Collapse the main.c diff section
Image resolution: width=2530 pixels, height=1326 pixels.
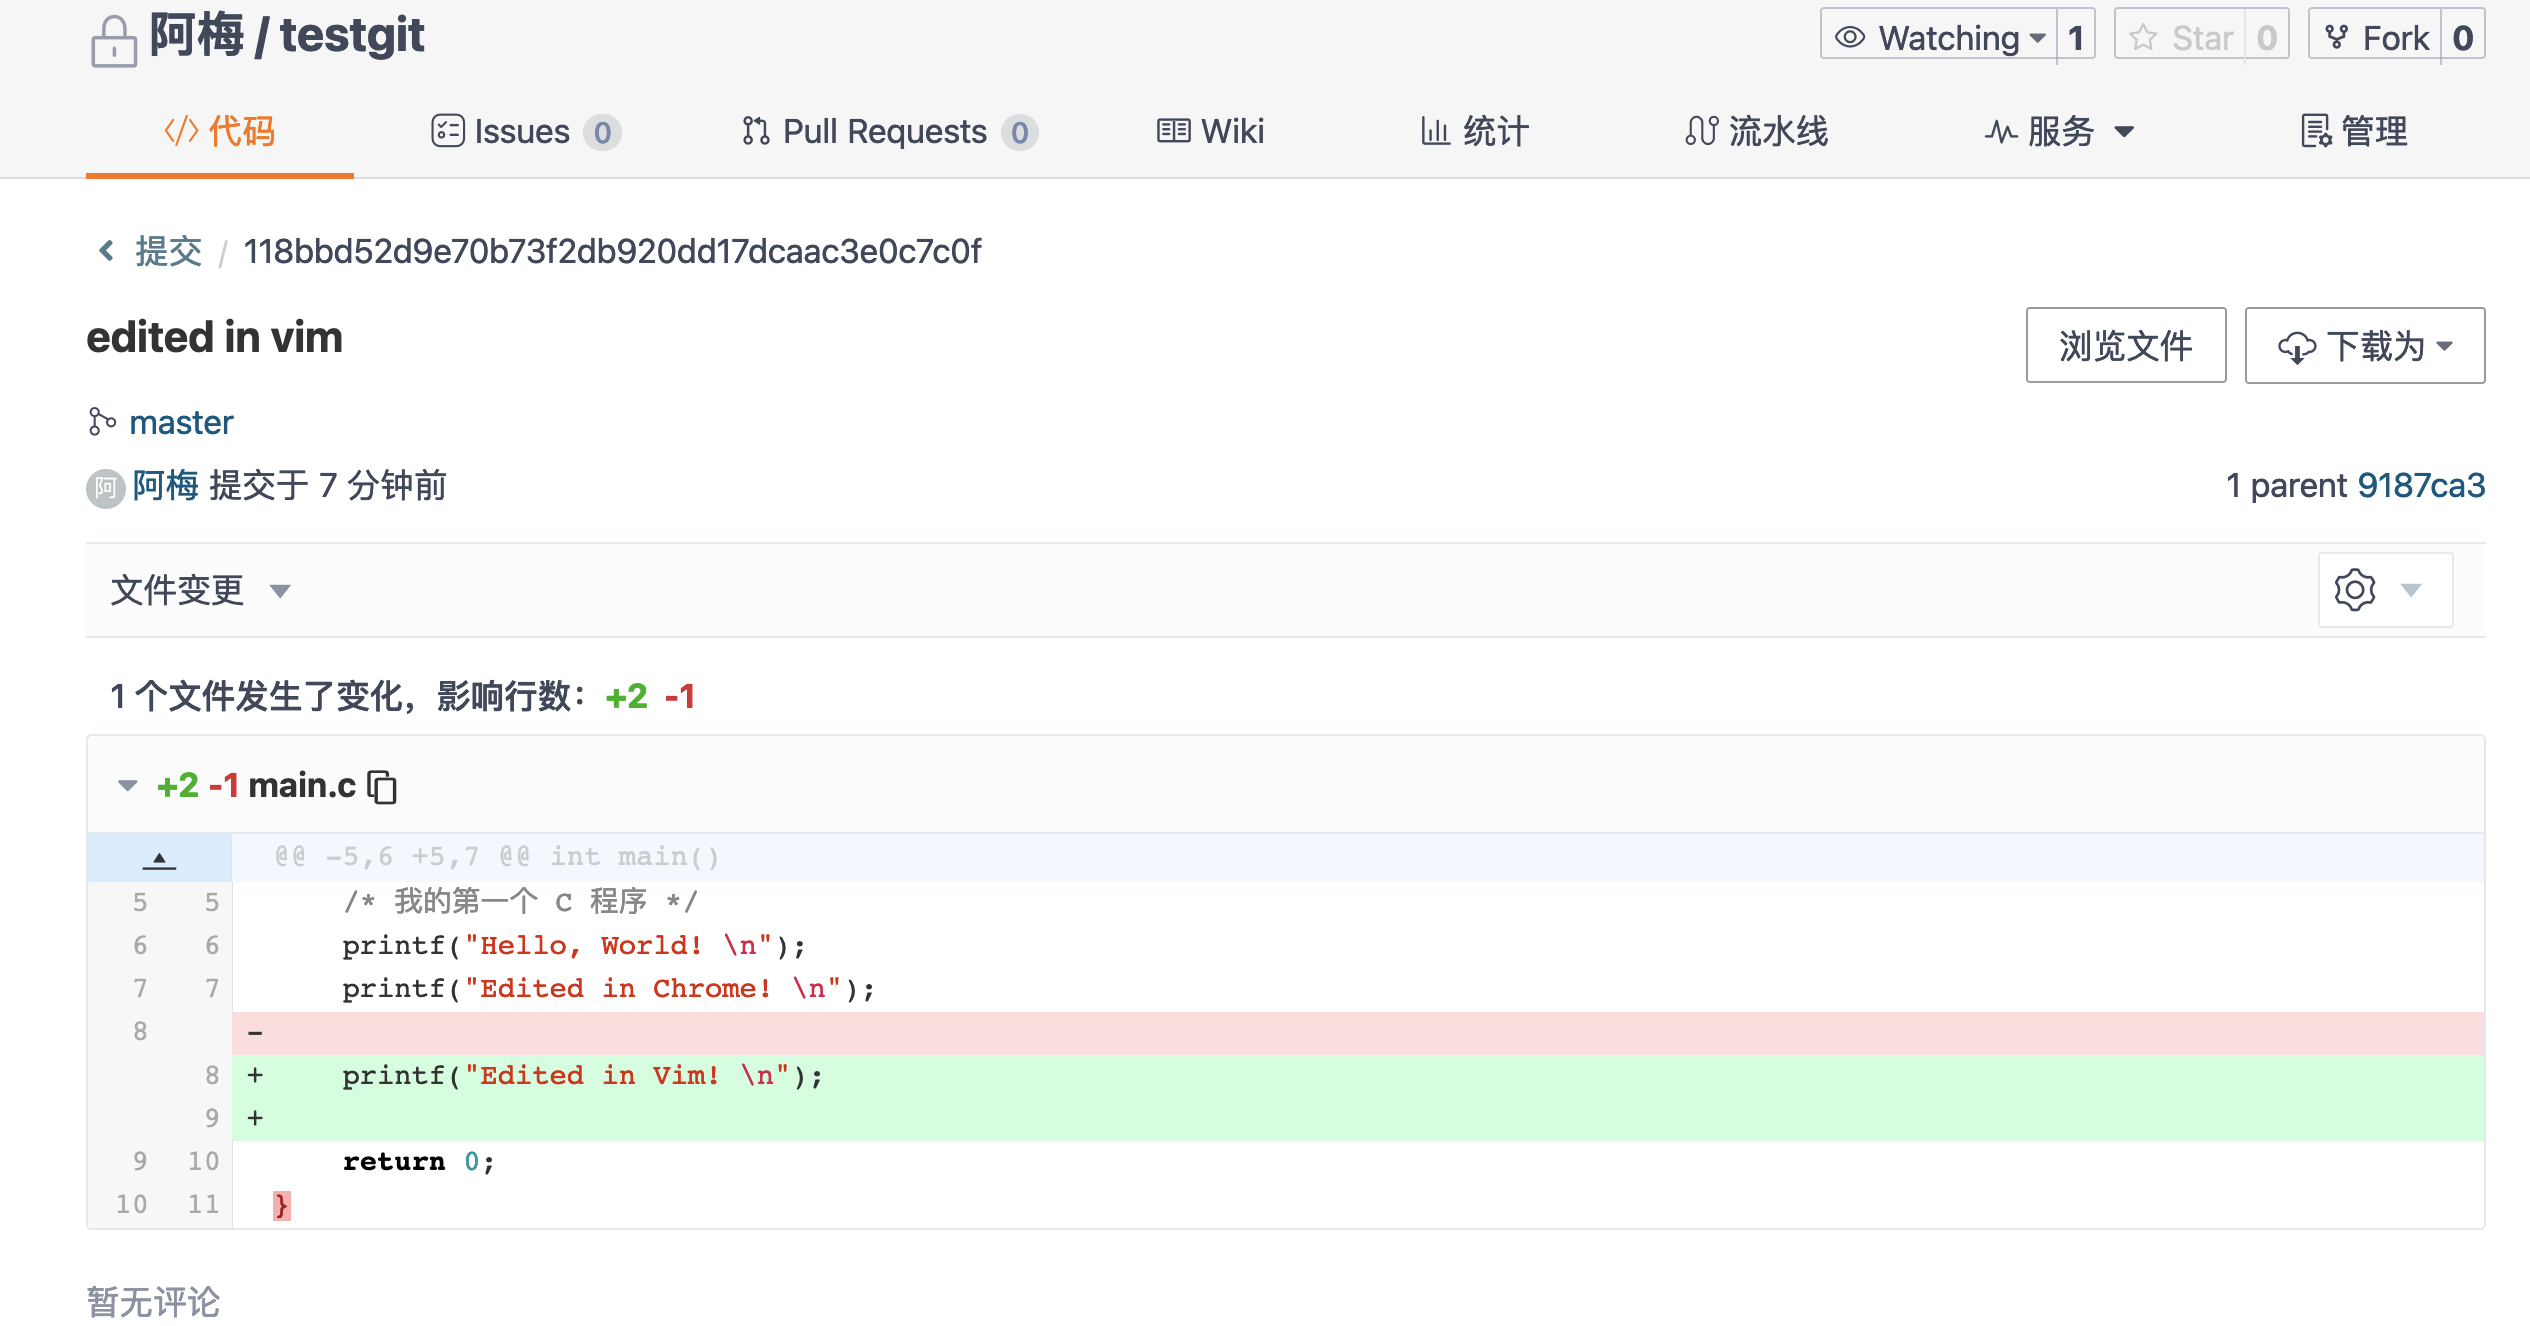click(128, 786)
